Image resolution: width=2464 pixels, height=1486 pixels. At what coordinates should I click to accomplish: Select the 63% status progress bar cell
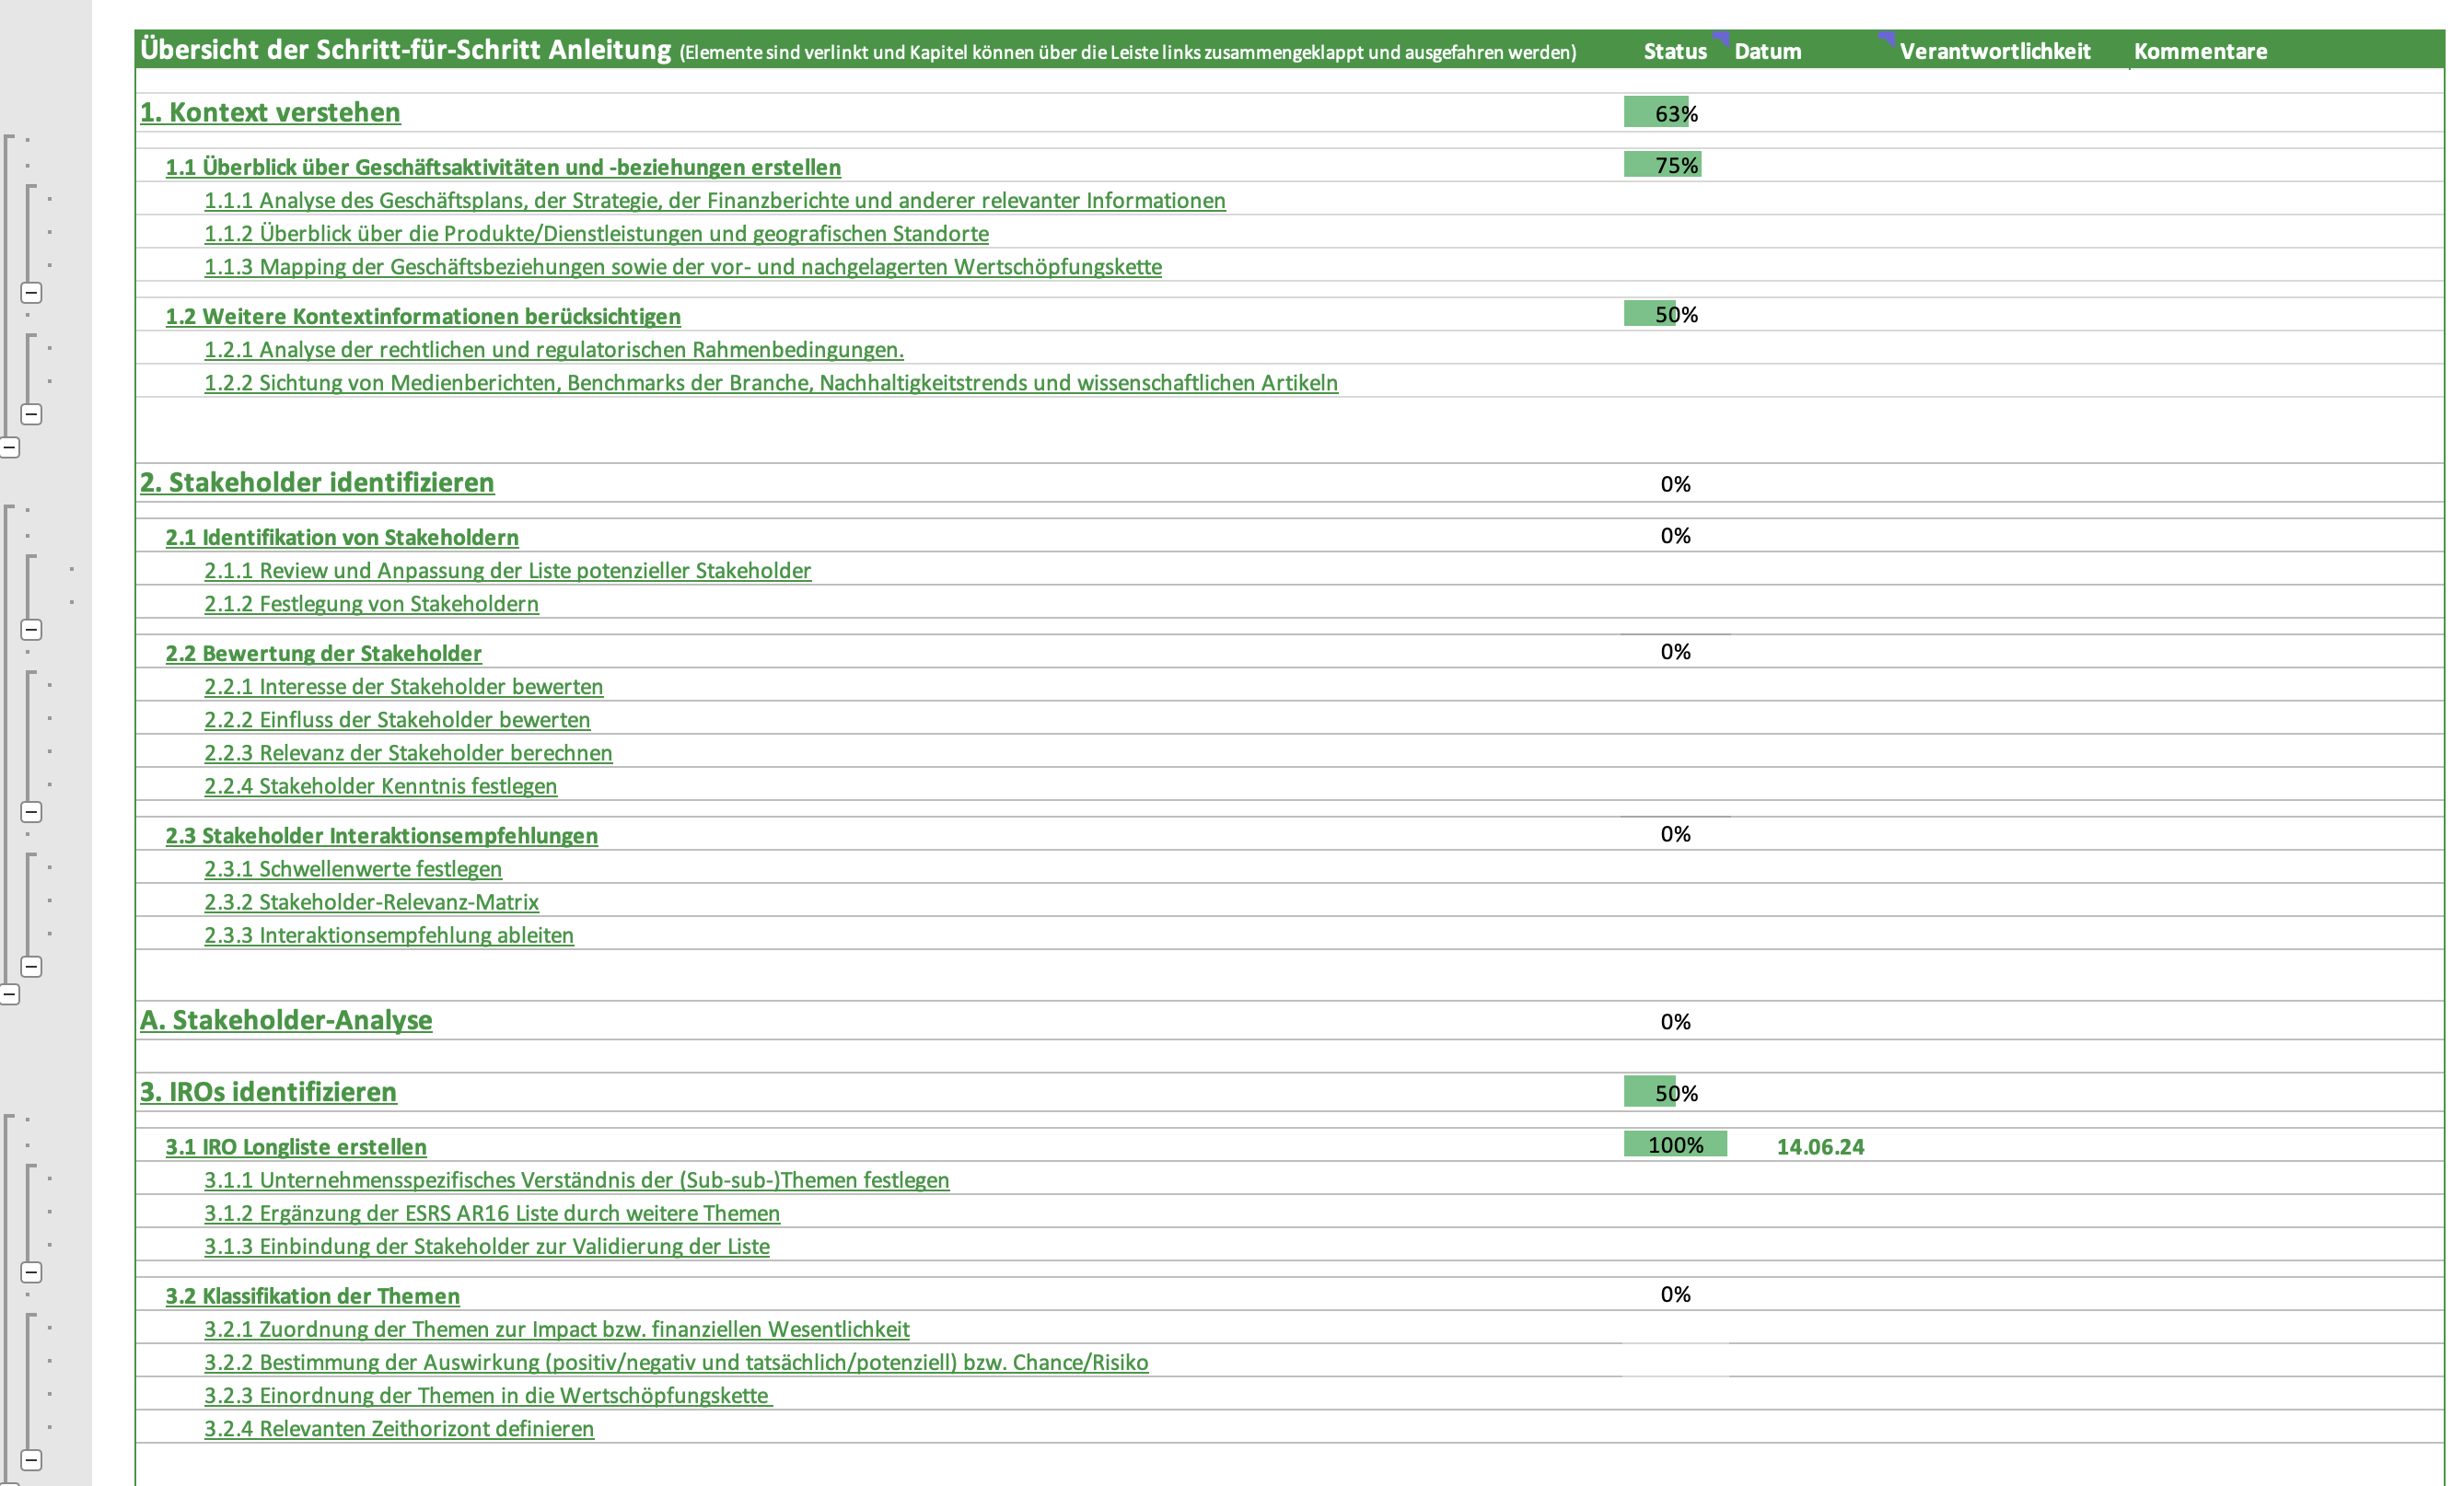pos(1676,113)
